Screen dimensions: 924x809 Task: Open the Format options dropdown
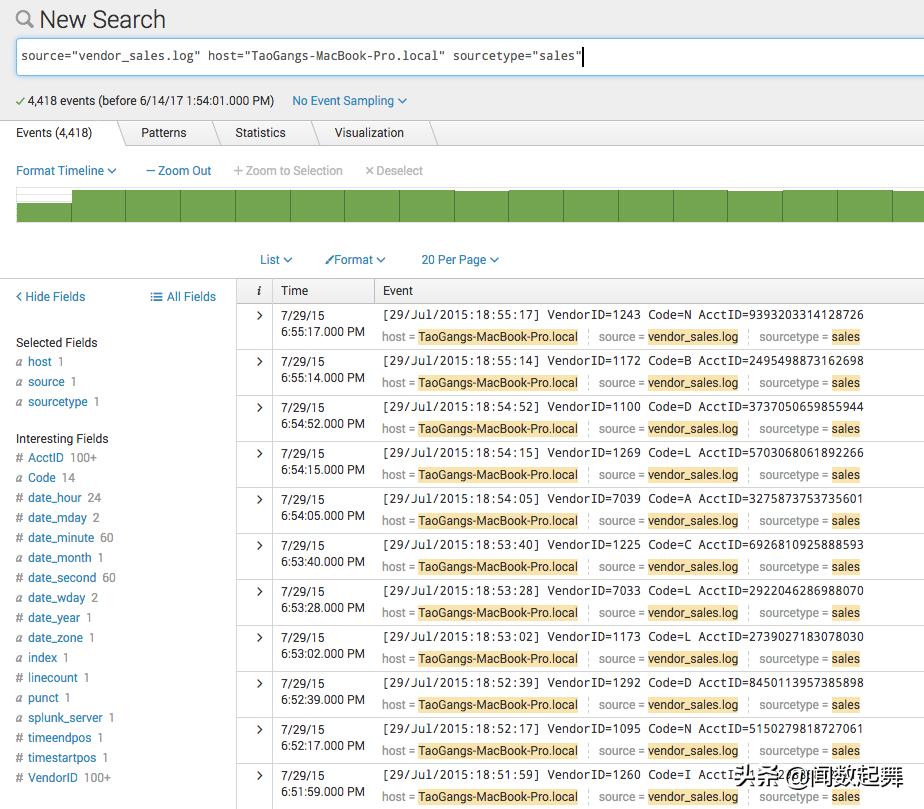[355, 260]
